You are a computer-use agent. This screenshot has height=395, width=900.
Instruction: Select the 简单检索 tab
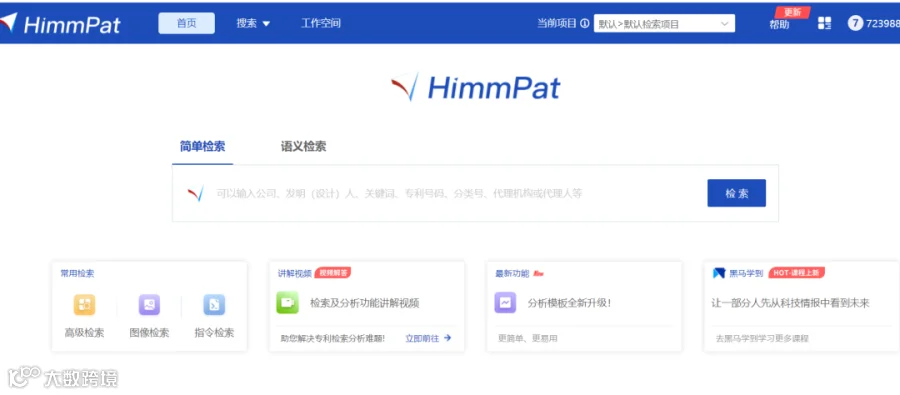pyautogui.click(x=203, y=146)
